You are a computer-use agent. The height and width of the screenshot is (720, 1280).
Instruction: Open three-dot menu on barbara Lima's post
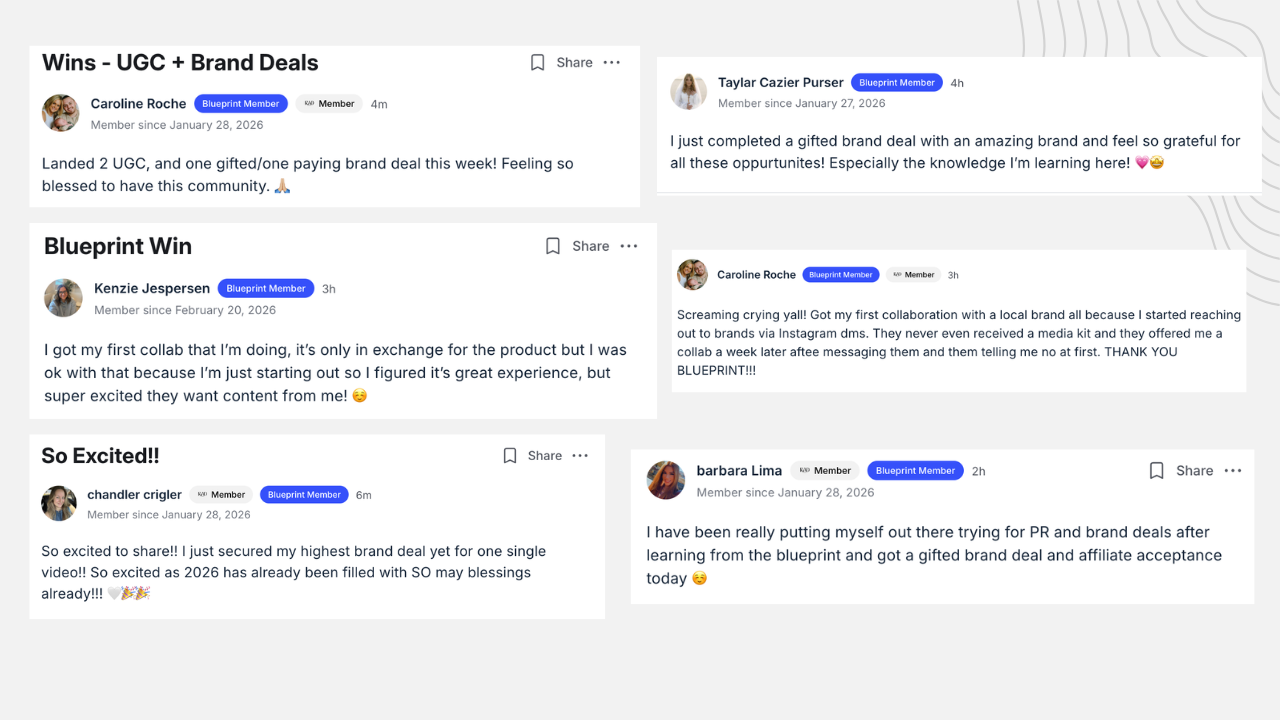(1233, 471)
